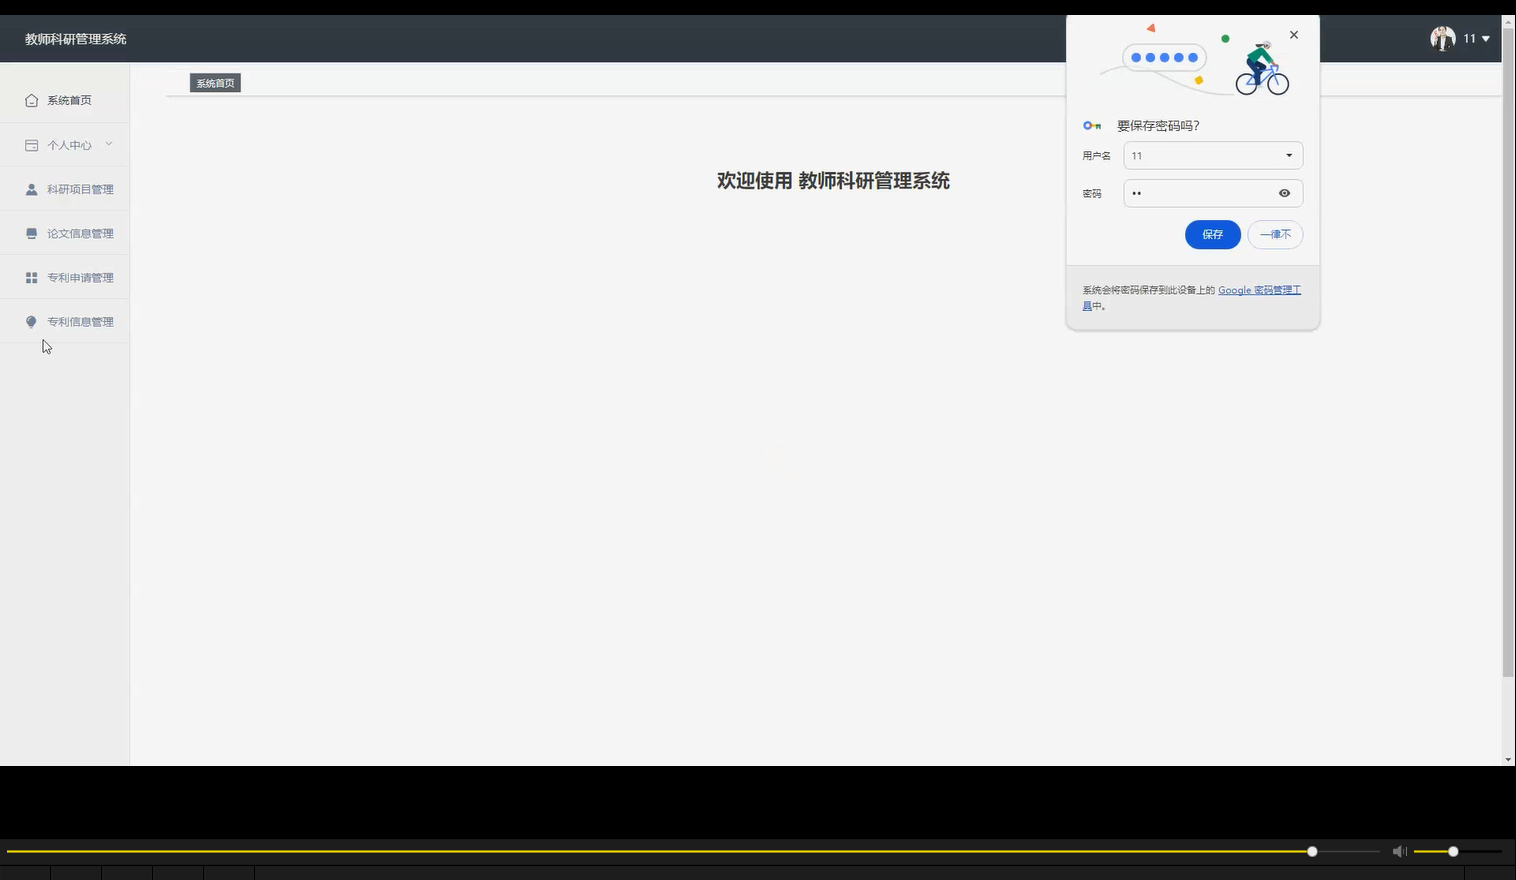The image size is (1516, 880).
Task: Click the 专利信息管理 lightbulb icon
Action: (x=31, y=321)
